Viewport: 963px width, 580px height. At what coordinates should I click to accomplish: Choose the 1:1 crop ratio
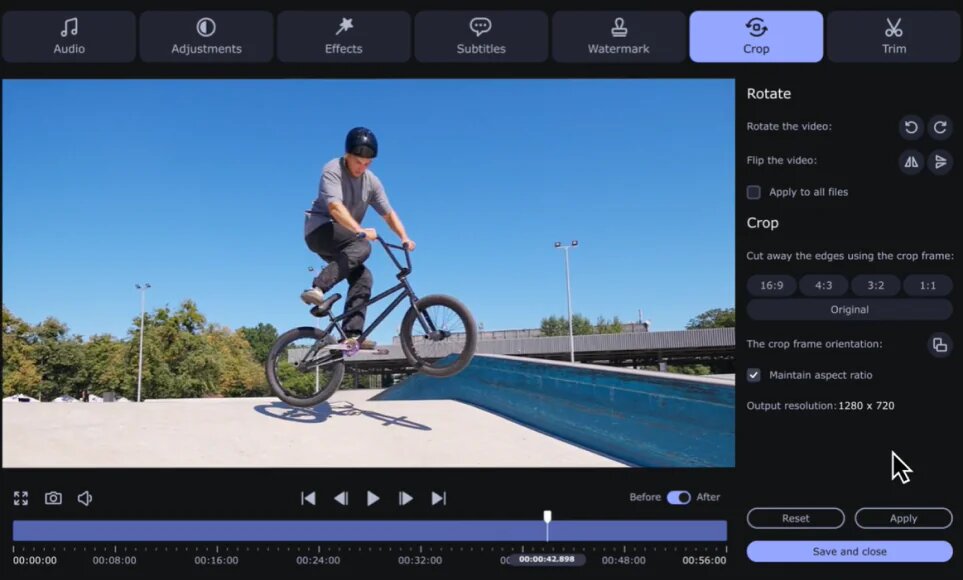(x=928, y=285)
